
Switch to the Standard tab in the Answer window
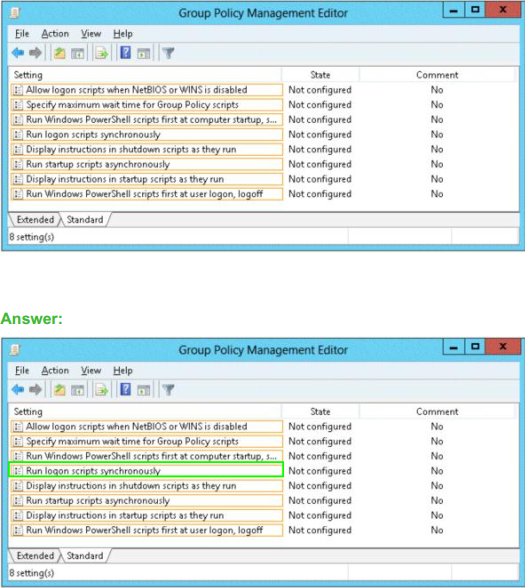(85, 556)
